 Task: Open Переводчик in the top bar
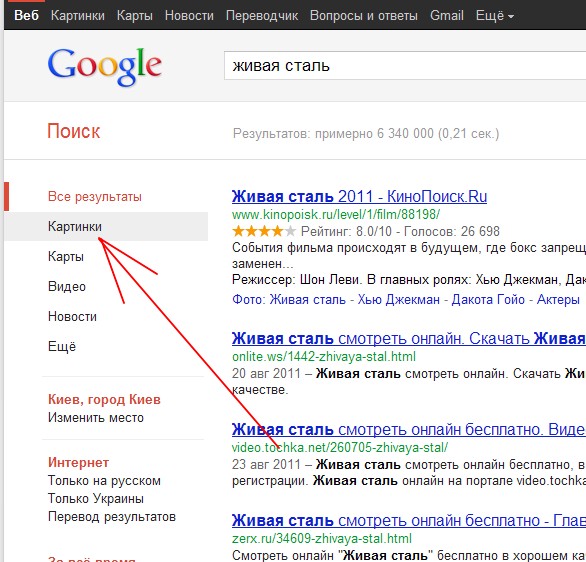[262, 16]
